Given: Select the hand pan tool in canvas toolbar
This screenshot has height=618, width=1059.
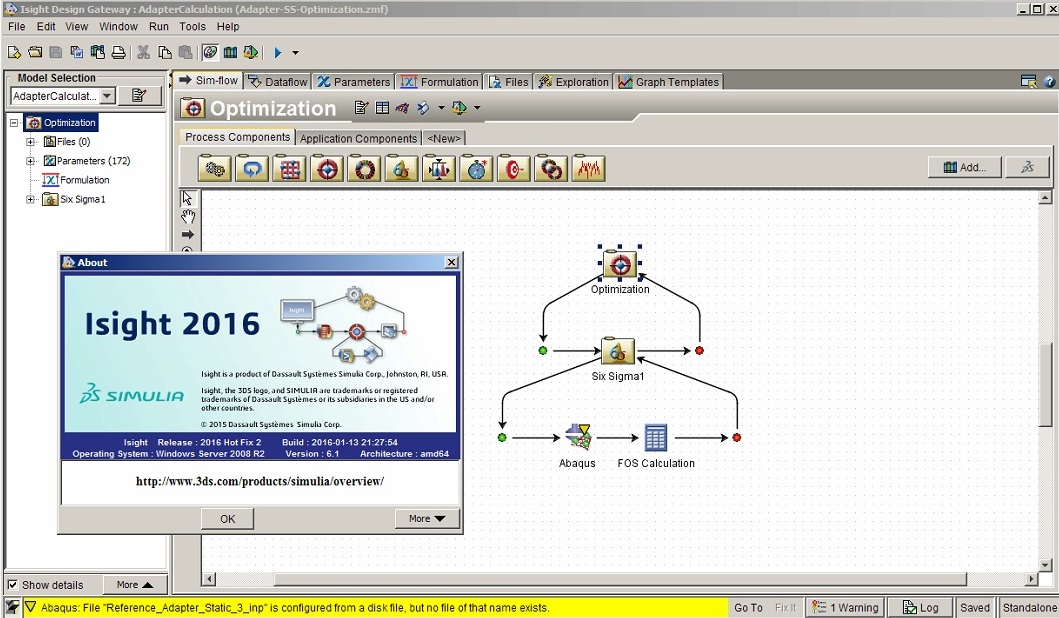Looking at the screenshot, I should [x=188, y=216].
